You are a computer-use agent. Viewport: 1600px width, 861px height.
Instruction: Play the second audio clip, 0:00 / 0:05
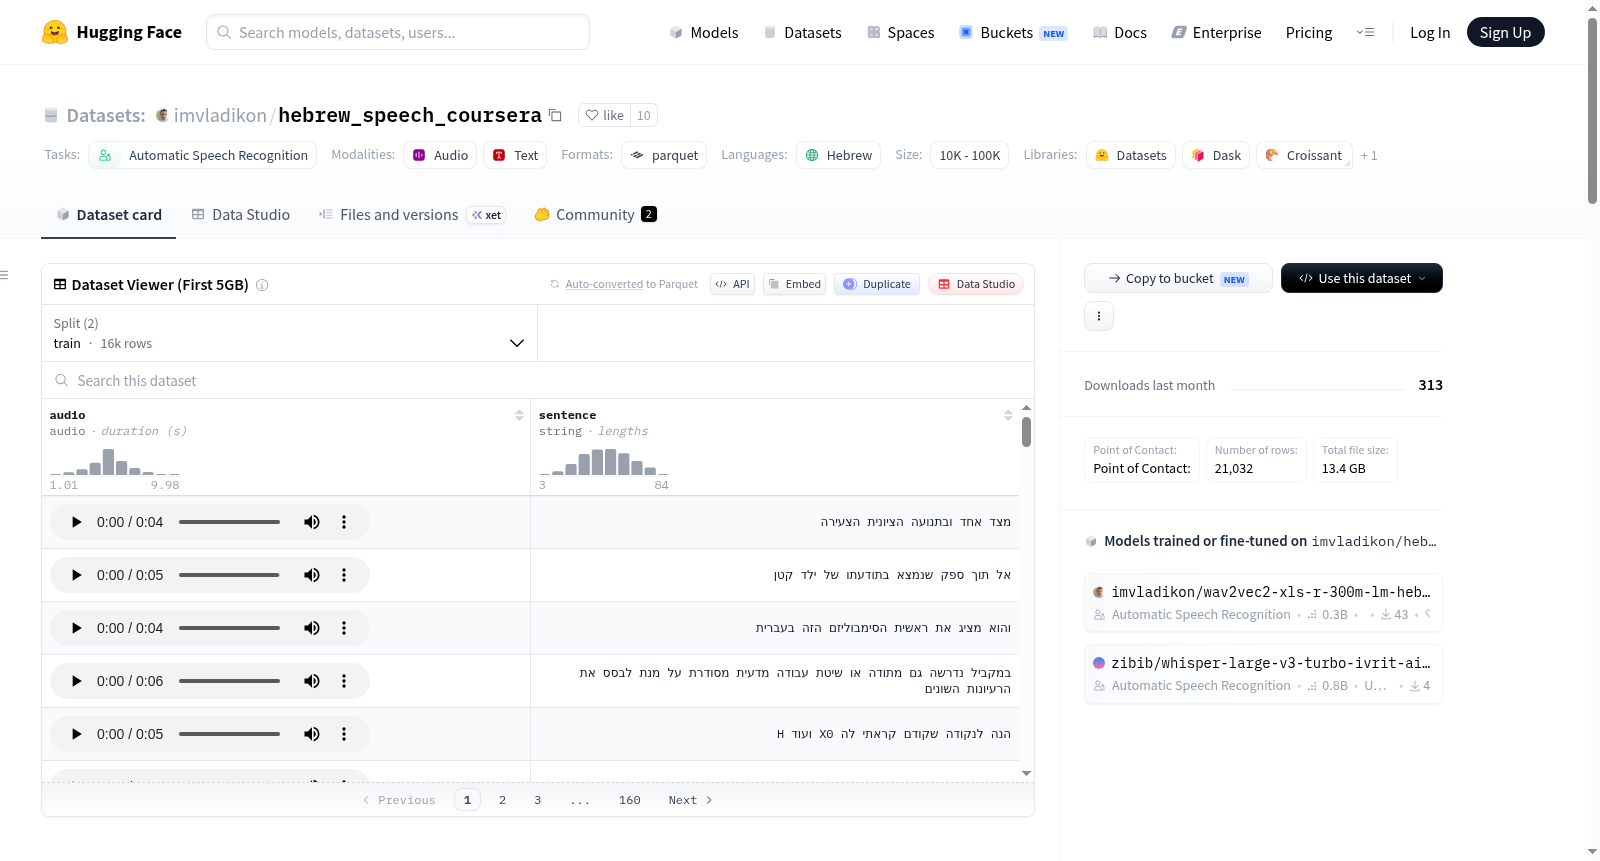(x=76, y=575)
